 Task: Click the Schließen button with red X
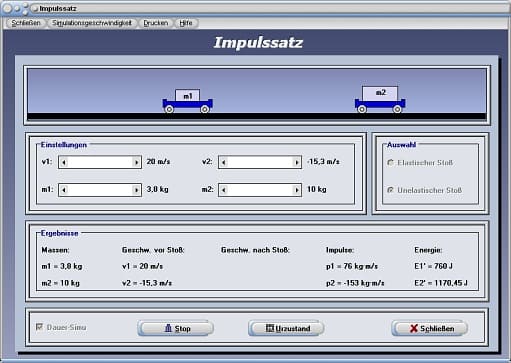coord(430,328)
